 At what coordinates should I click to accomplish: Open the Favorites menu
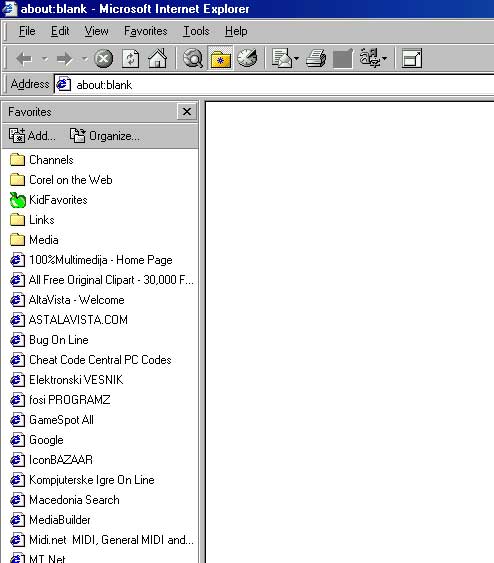click(x=145, y=31)
